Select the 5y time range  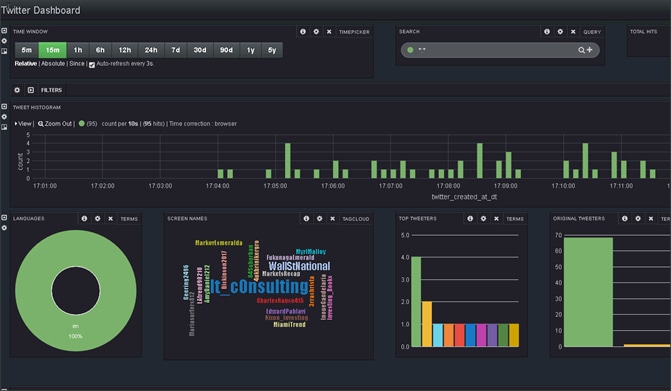[272, 50]
